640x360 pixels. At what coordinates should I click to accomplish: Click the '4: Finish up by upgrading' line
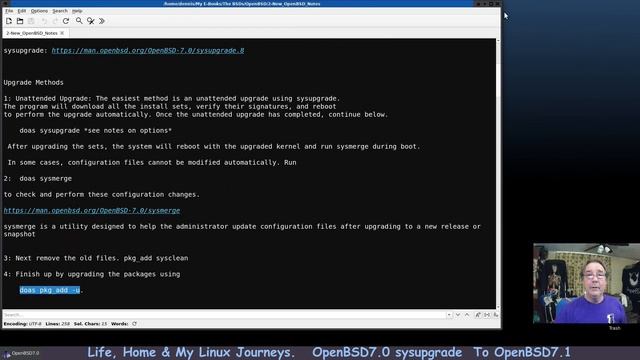point(92,274)
